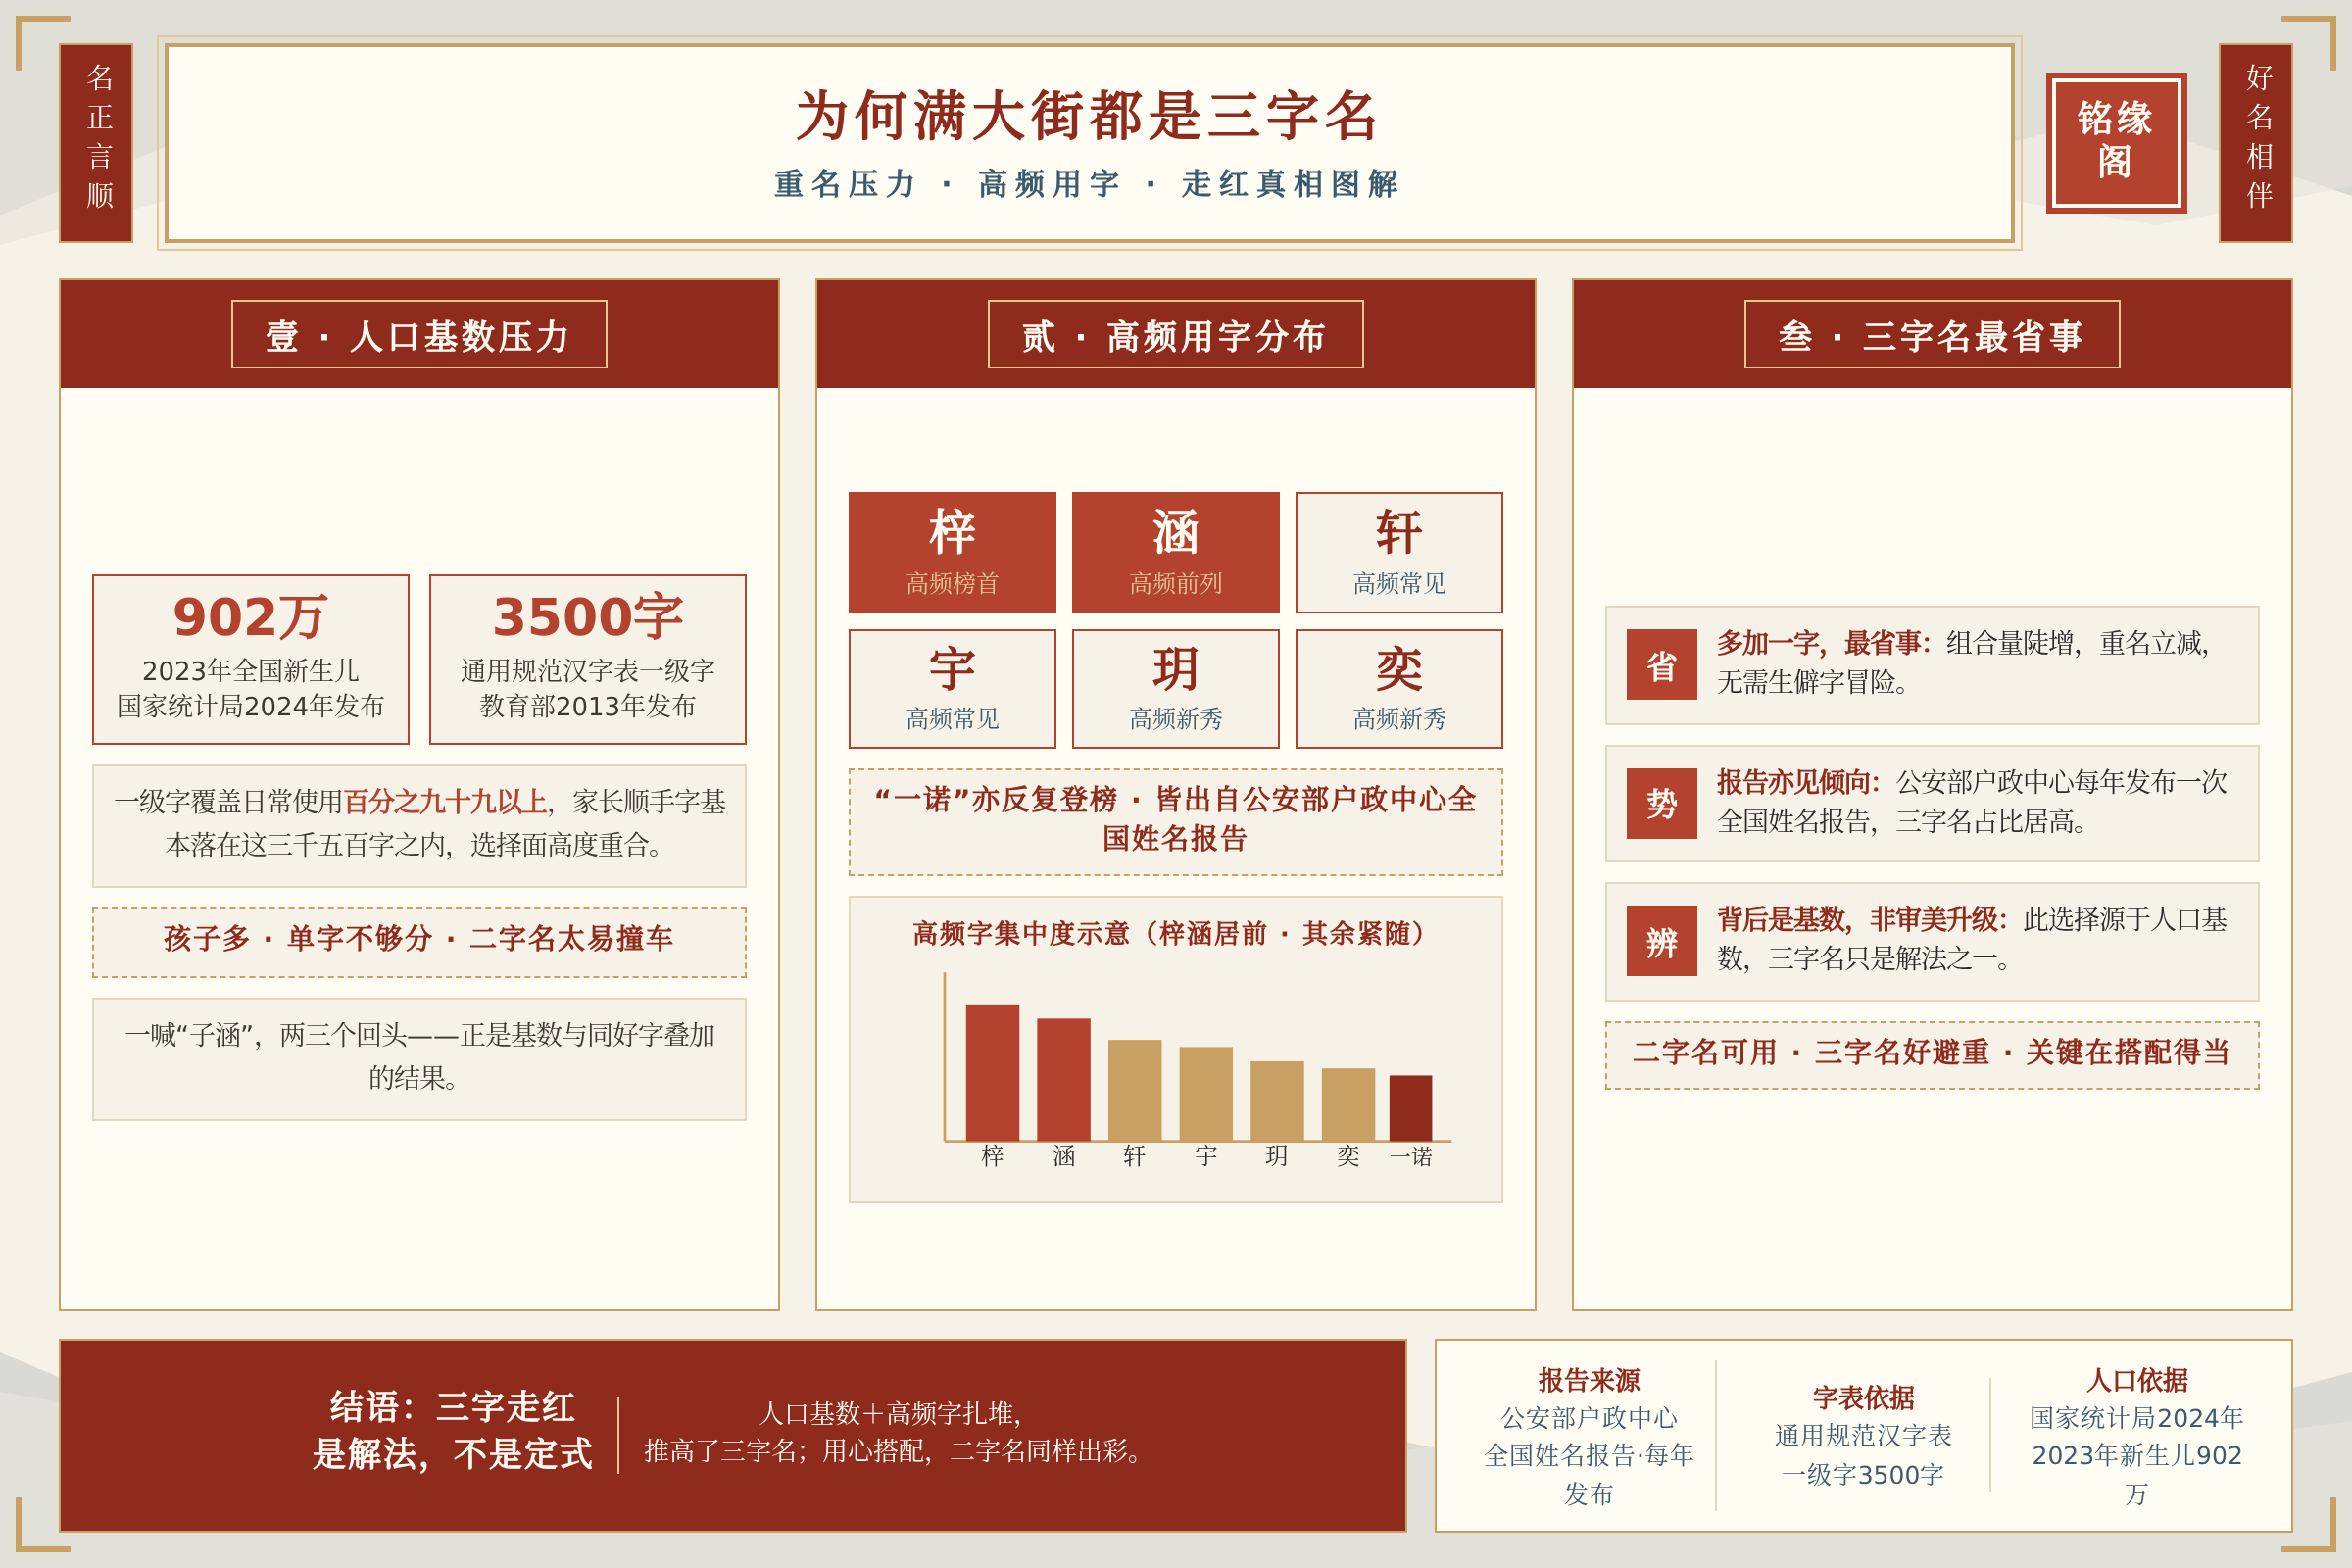
Task: Click the dark 一诺 bar in the chart
Action: [1410, 1108]
